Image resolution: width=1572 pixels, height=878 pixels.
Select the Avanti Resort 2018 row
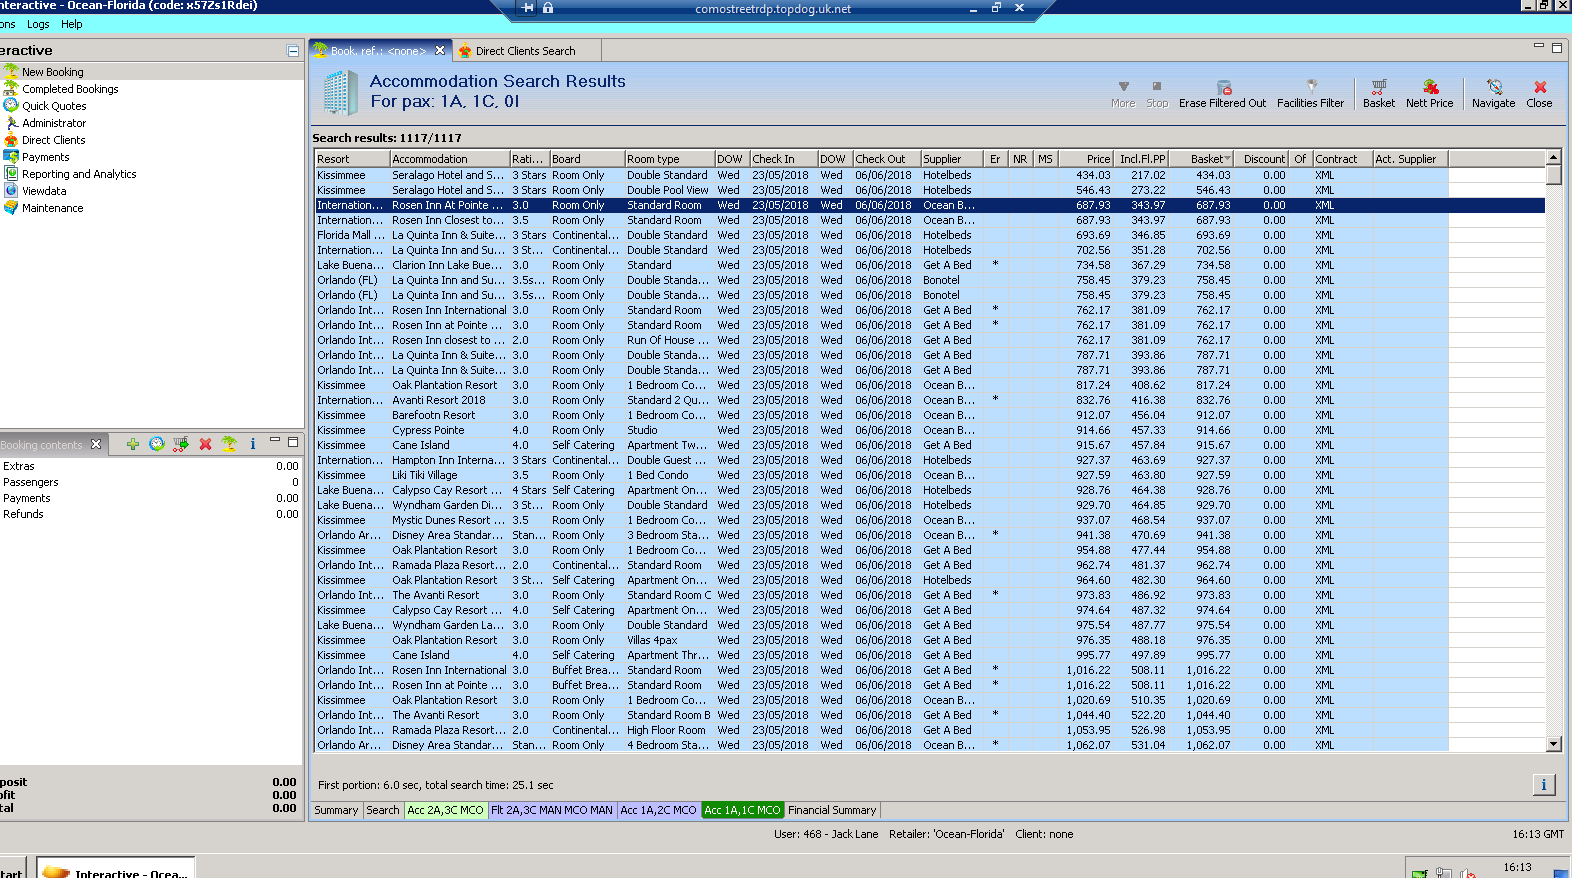pyautogui.click(x=930, y=400)
